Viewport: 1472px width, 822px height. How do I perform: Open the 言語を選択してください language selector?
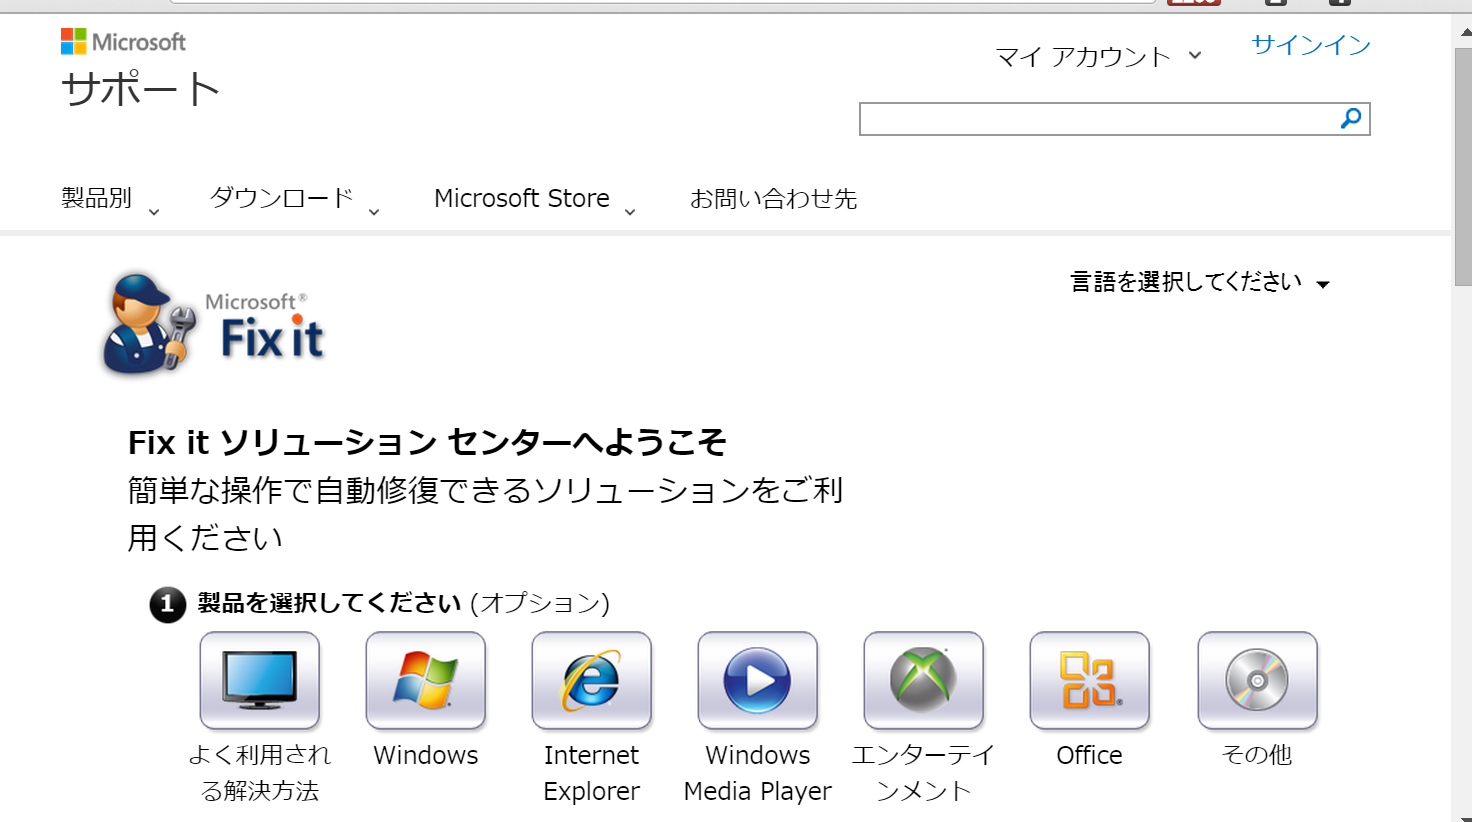coord(1199,283)
